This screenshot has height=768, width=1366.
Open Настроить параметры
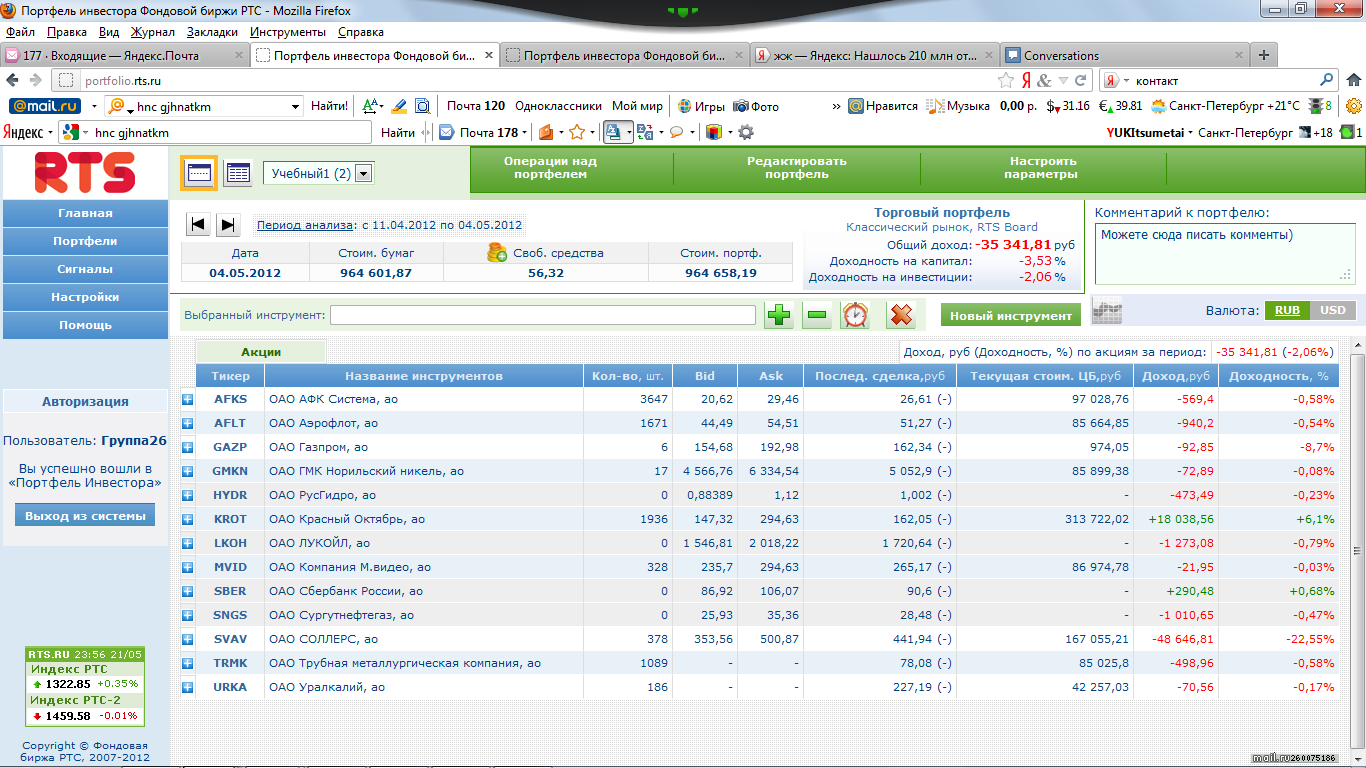[x=1043, y=168]
